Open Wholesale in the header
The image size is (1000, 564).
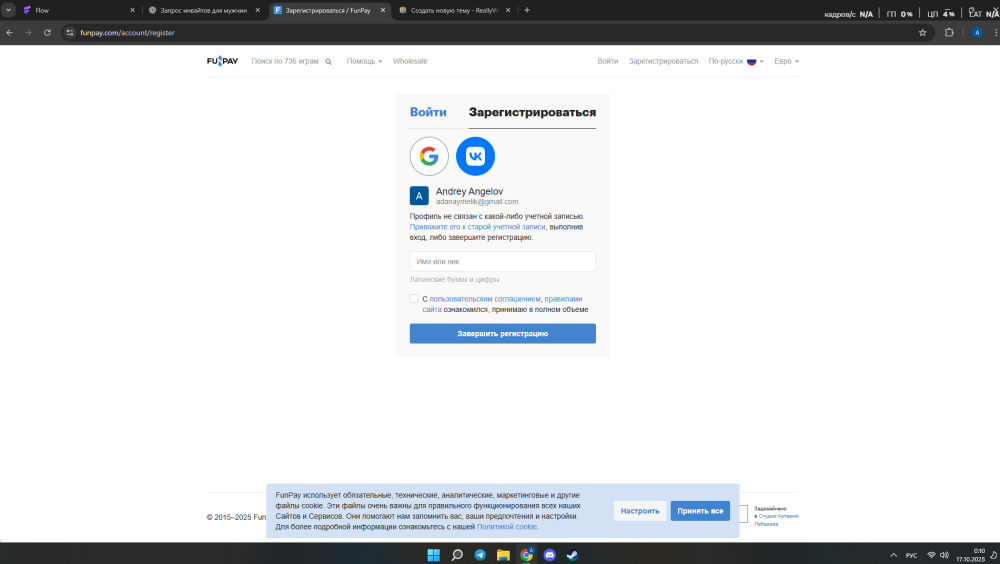[410, 61]
